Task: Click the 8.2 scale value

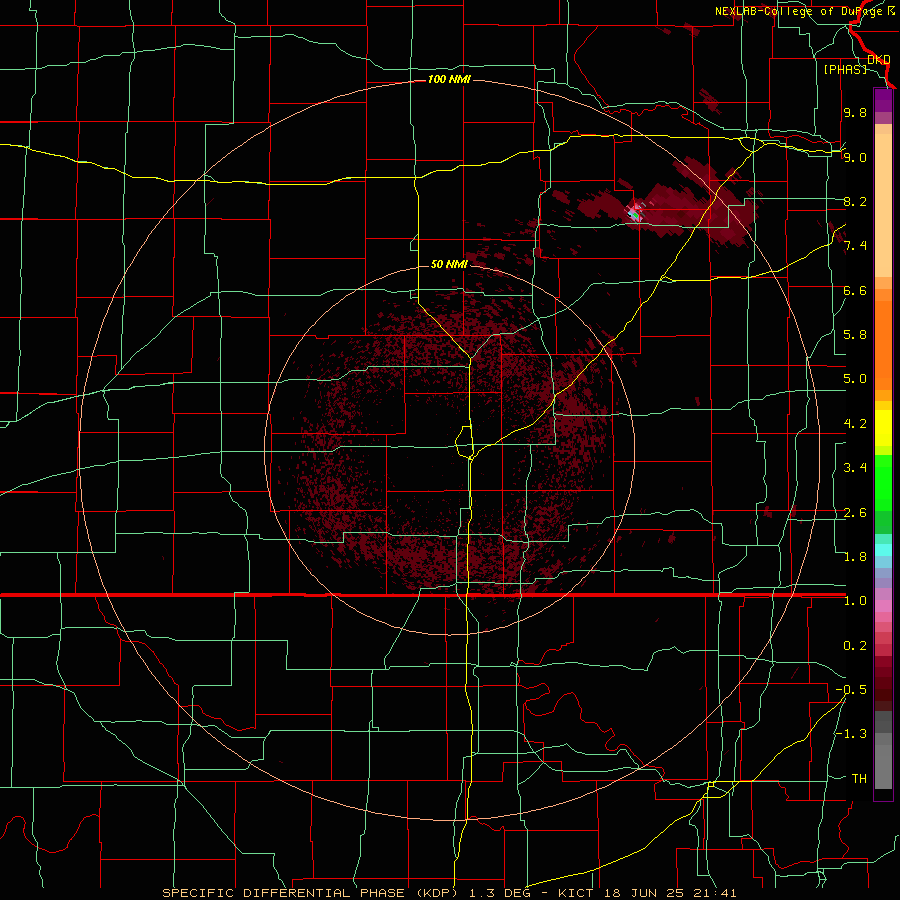Action: click(855, 201)
